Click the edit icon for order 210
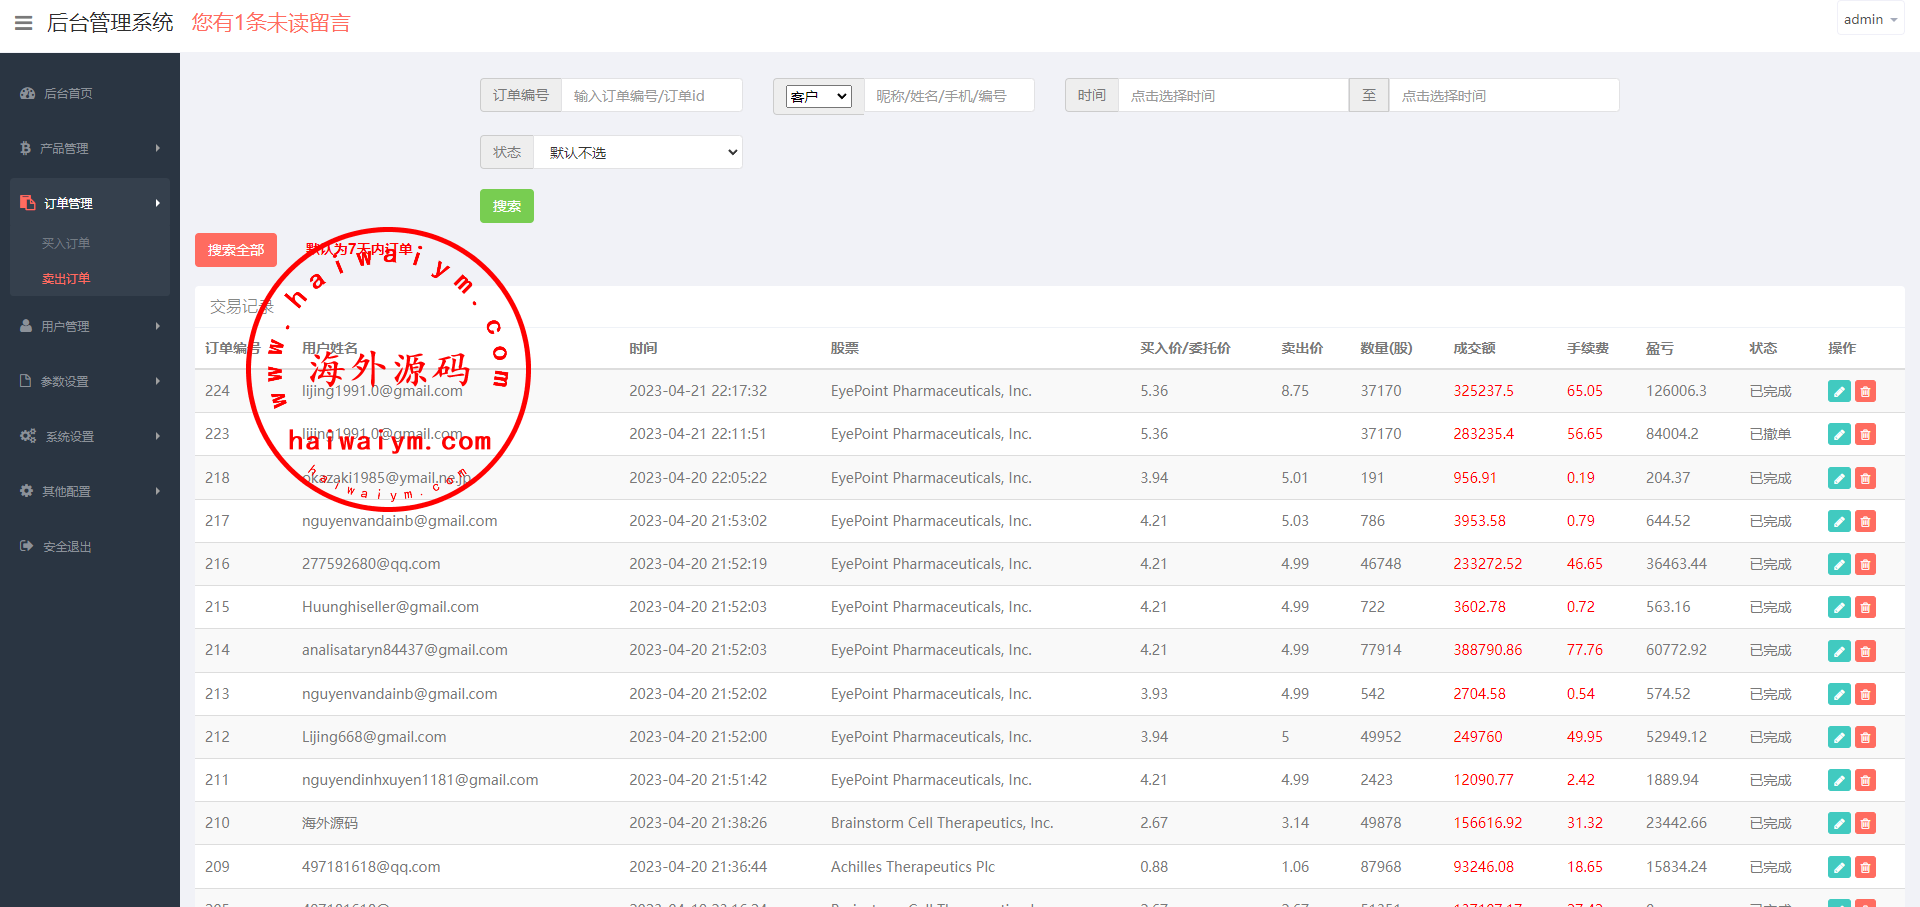This screenshot has width=1920, height=907. [x=1838, y=823]
